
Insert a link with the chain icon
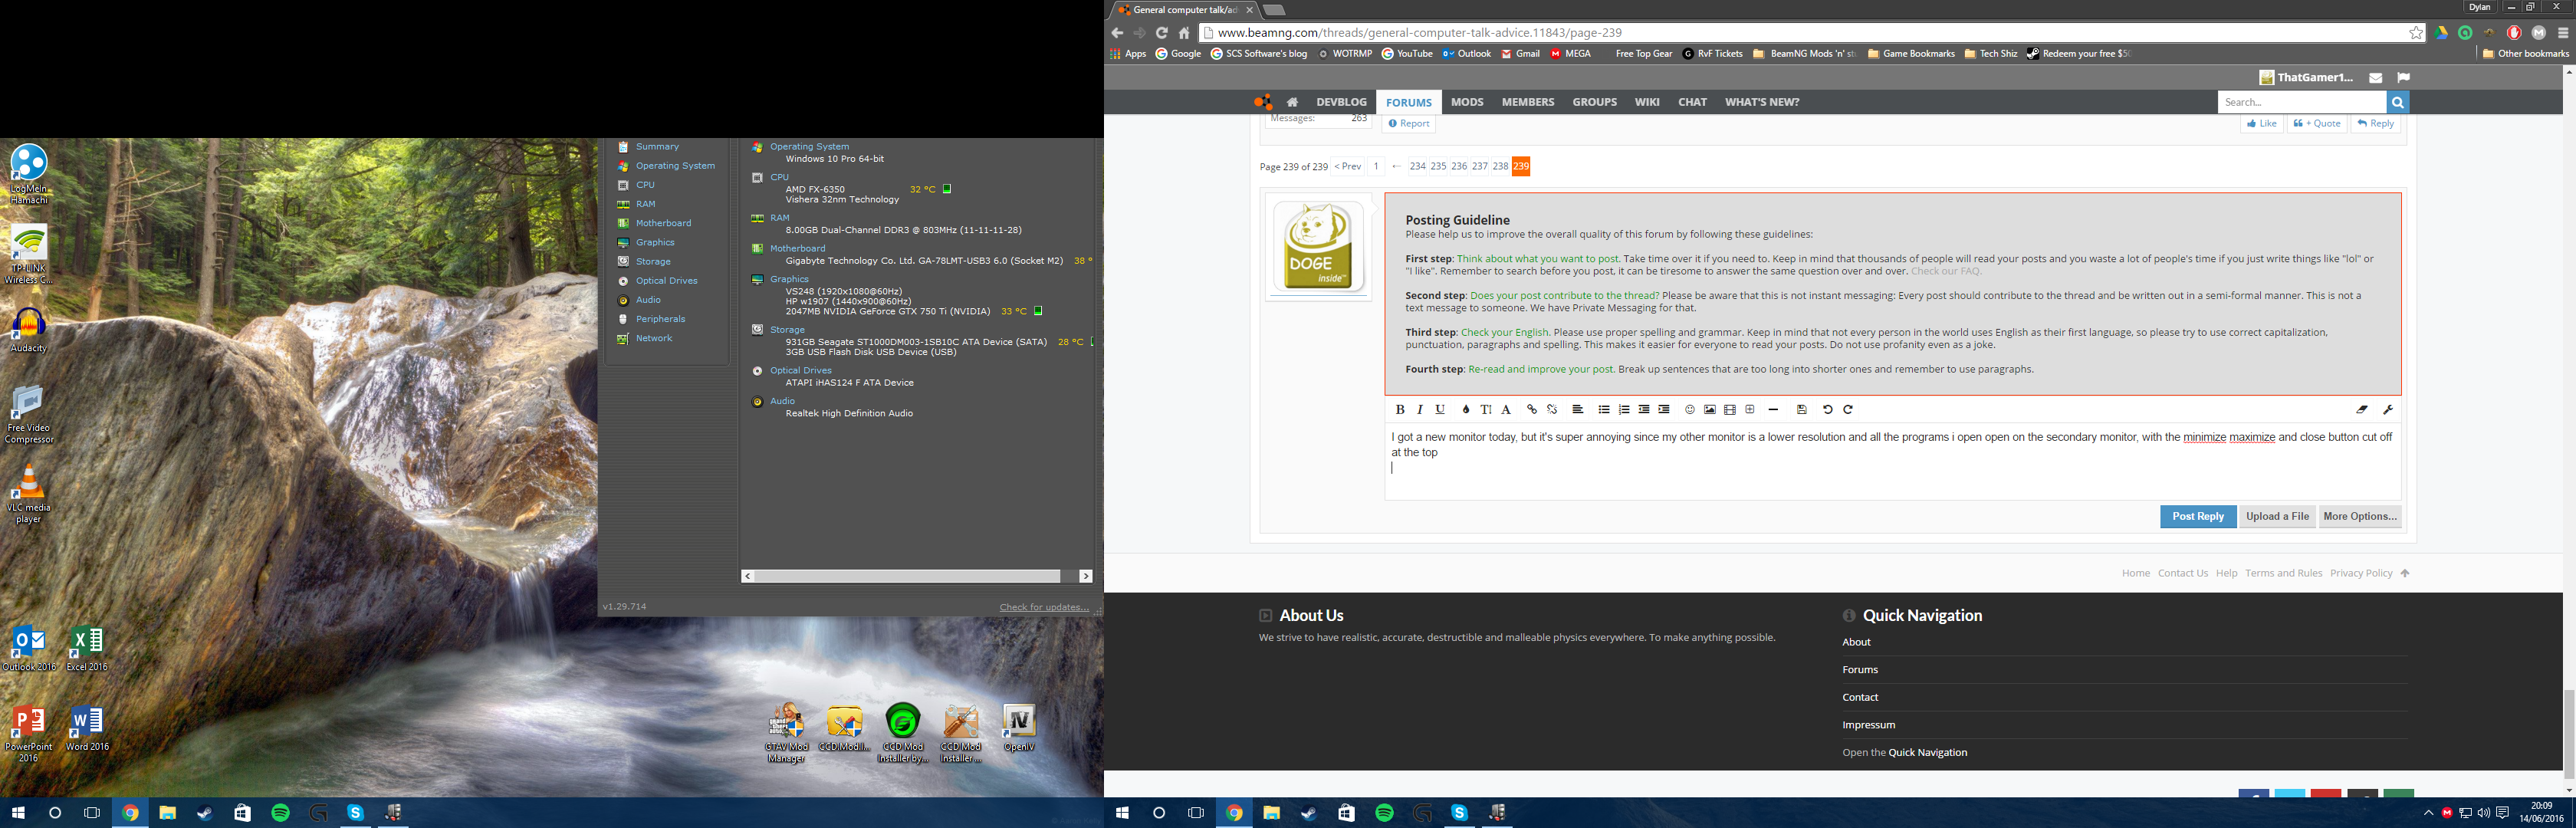click(x=1532, y=409)
